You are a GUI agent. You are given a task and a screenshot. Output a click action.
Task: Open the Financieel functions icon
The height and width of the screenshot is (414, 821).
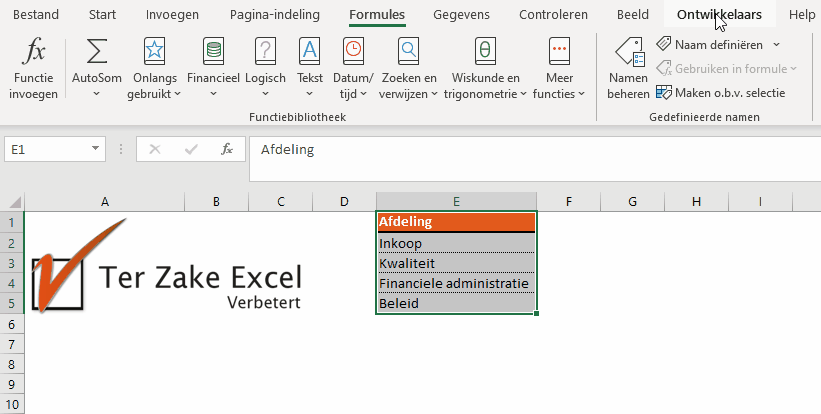coord(213,52)
